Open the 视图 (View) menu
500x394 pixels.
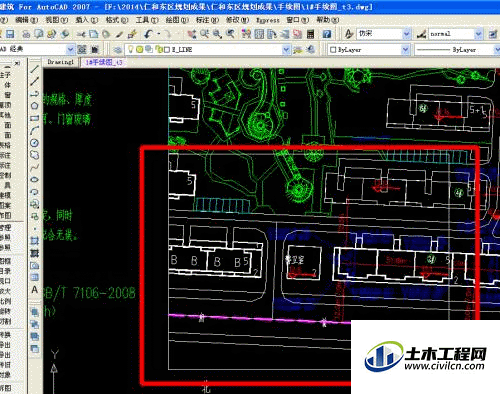57,20
